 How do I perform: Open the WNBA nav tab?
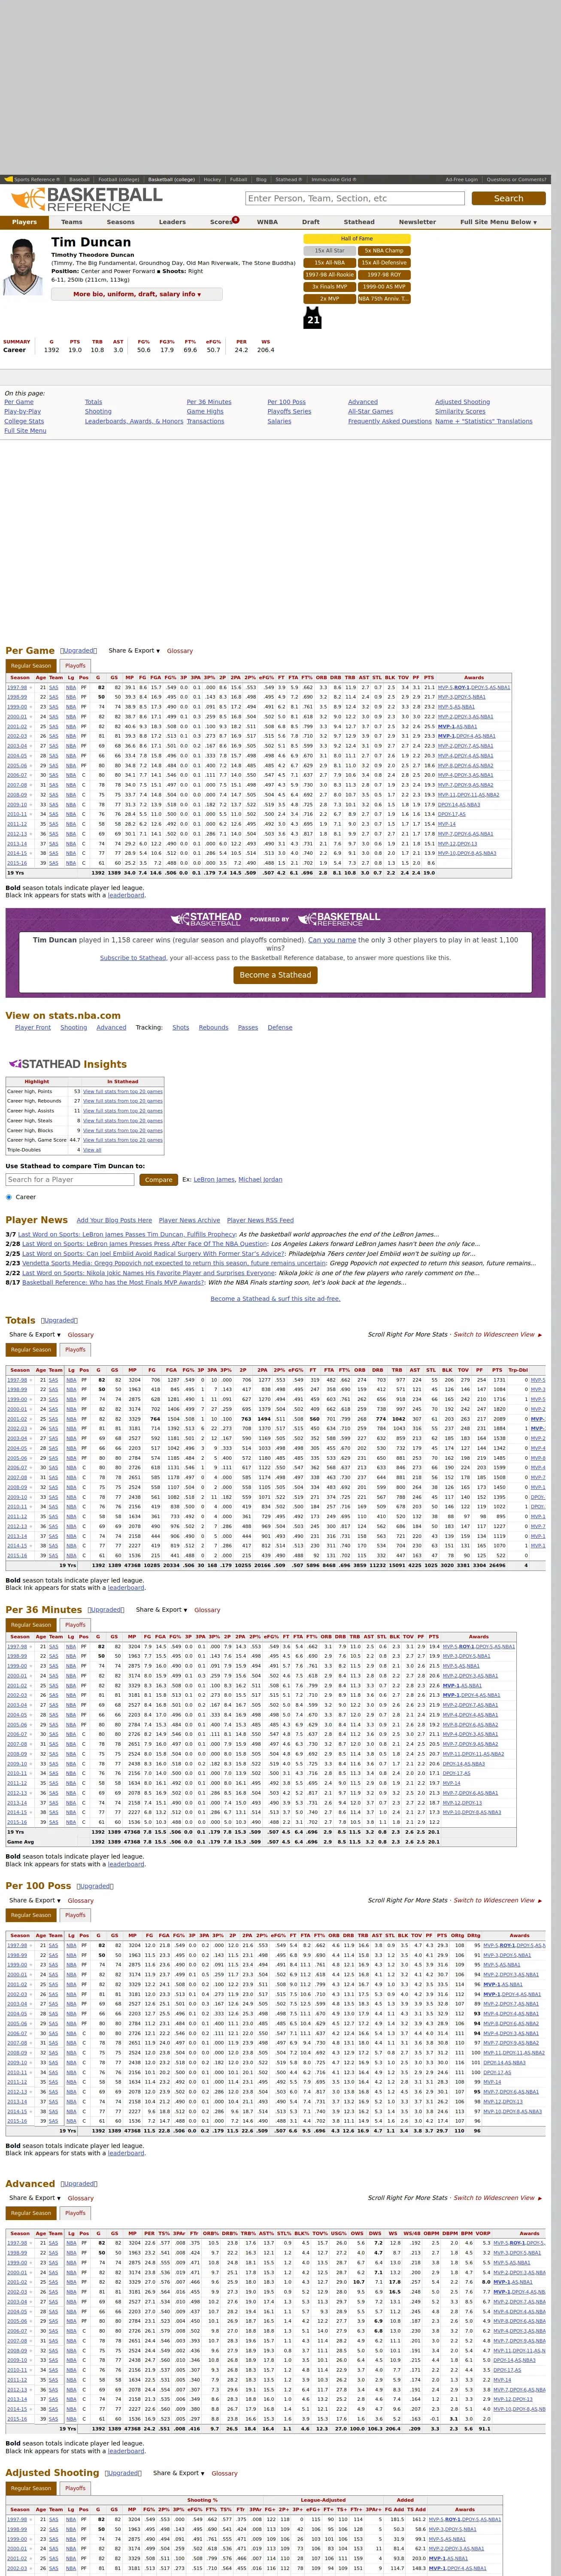267,222
